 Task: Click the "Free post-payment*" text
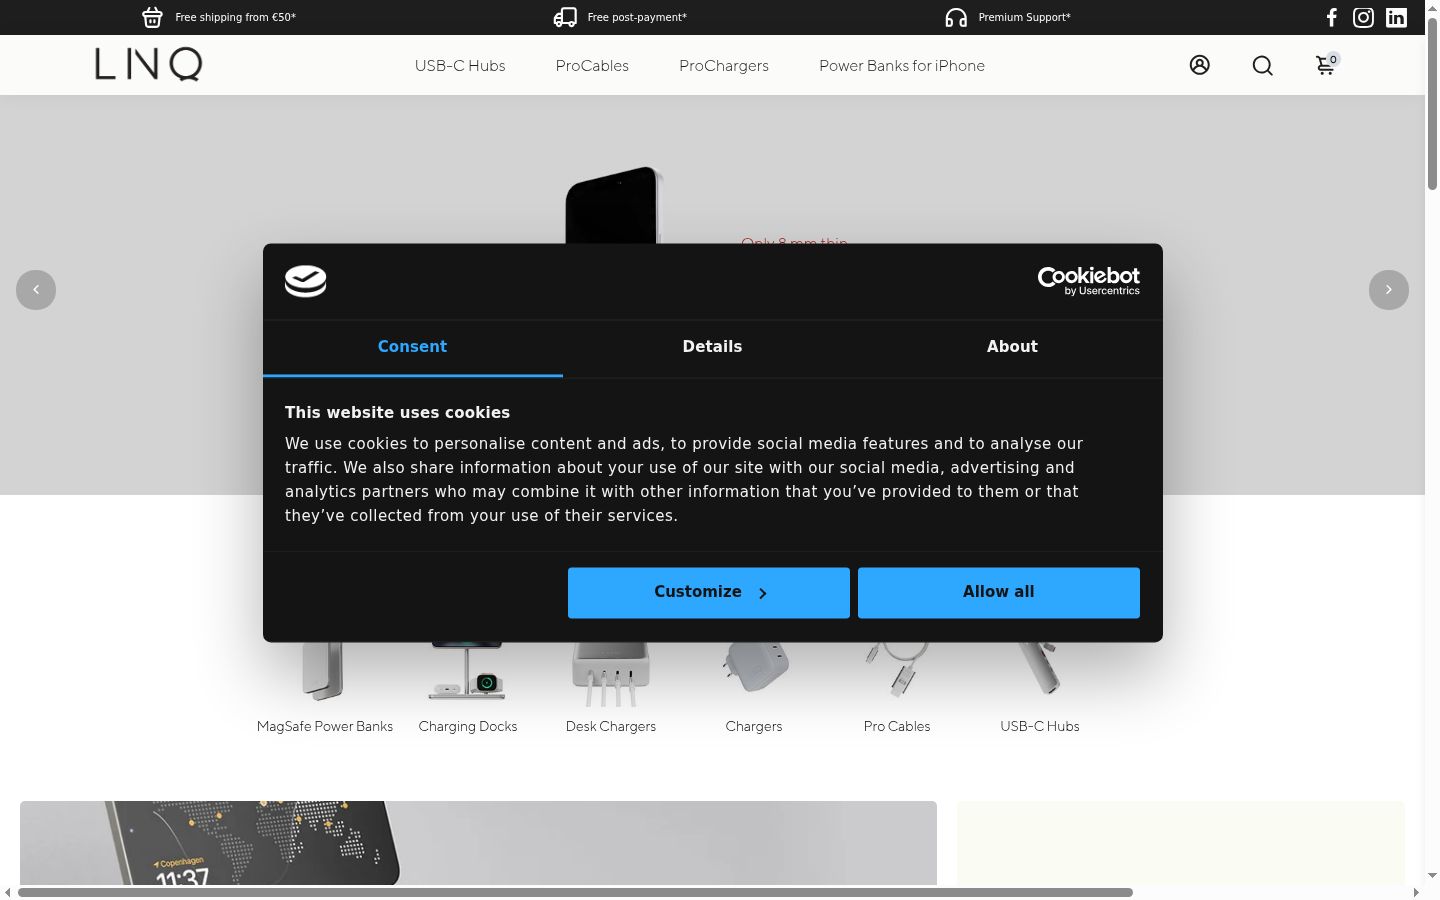(x=637, y=17)
